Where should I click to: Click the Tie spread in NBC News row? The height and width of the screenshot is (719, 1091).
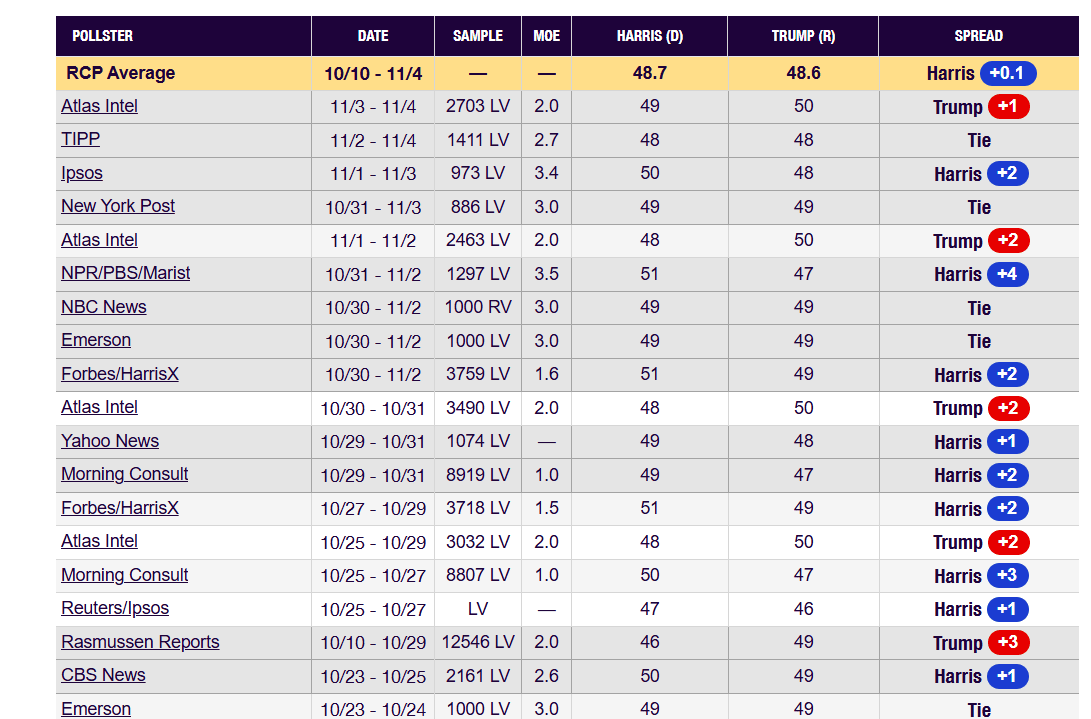coord(979,308)
